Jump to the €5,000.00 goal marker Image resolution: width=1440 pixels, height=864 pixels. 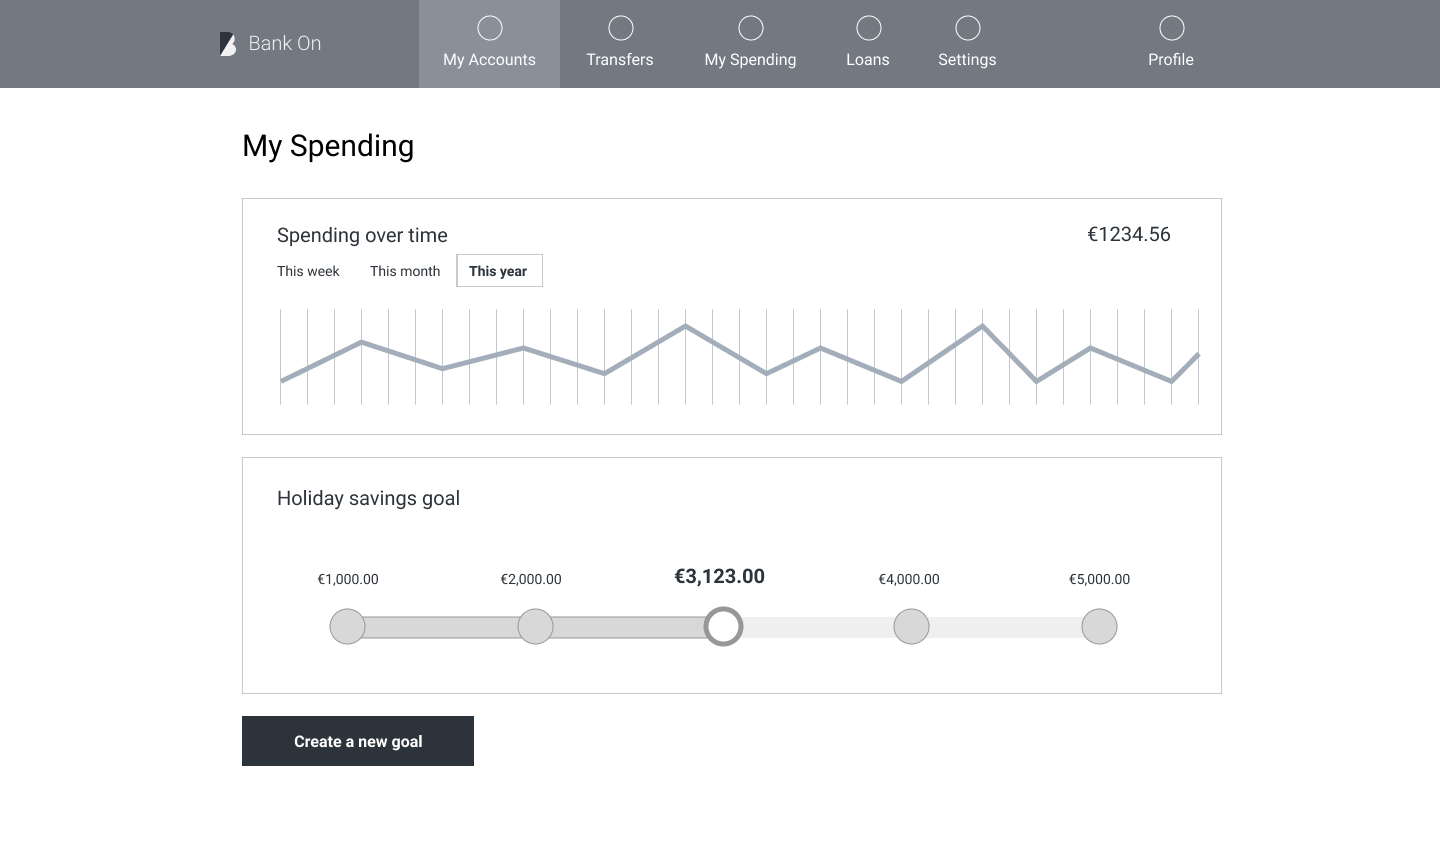coord(1099,627)
